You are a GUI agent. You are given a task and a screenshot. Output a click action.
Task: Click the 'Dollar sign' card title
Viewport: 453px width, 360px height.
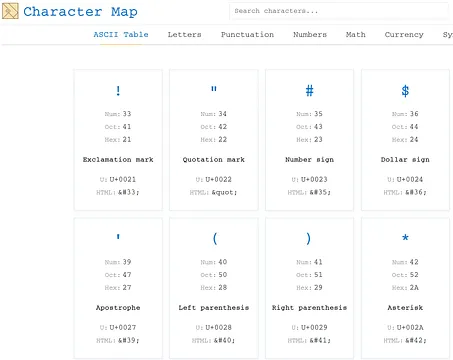tap(405, 160)
